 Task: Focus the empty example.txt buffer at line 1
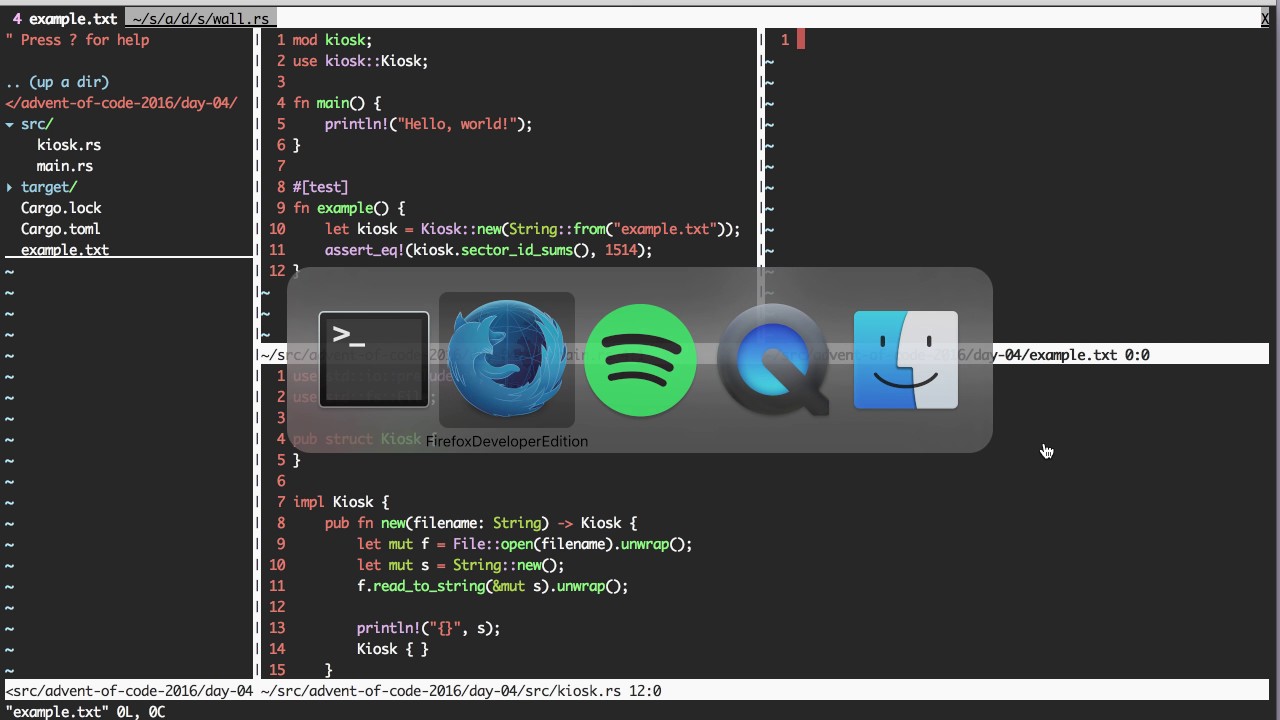pyautogui.click(x=801, y=40)
